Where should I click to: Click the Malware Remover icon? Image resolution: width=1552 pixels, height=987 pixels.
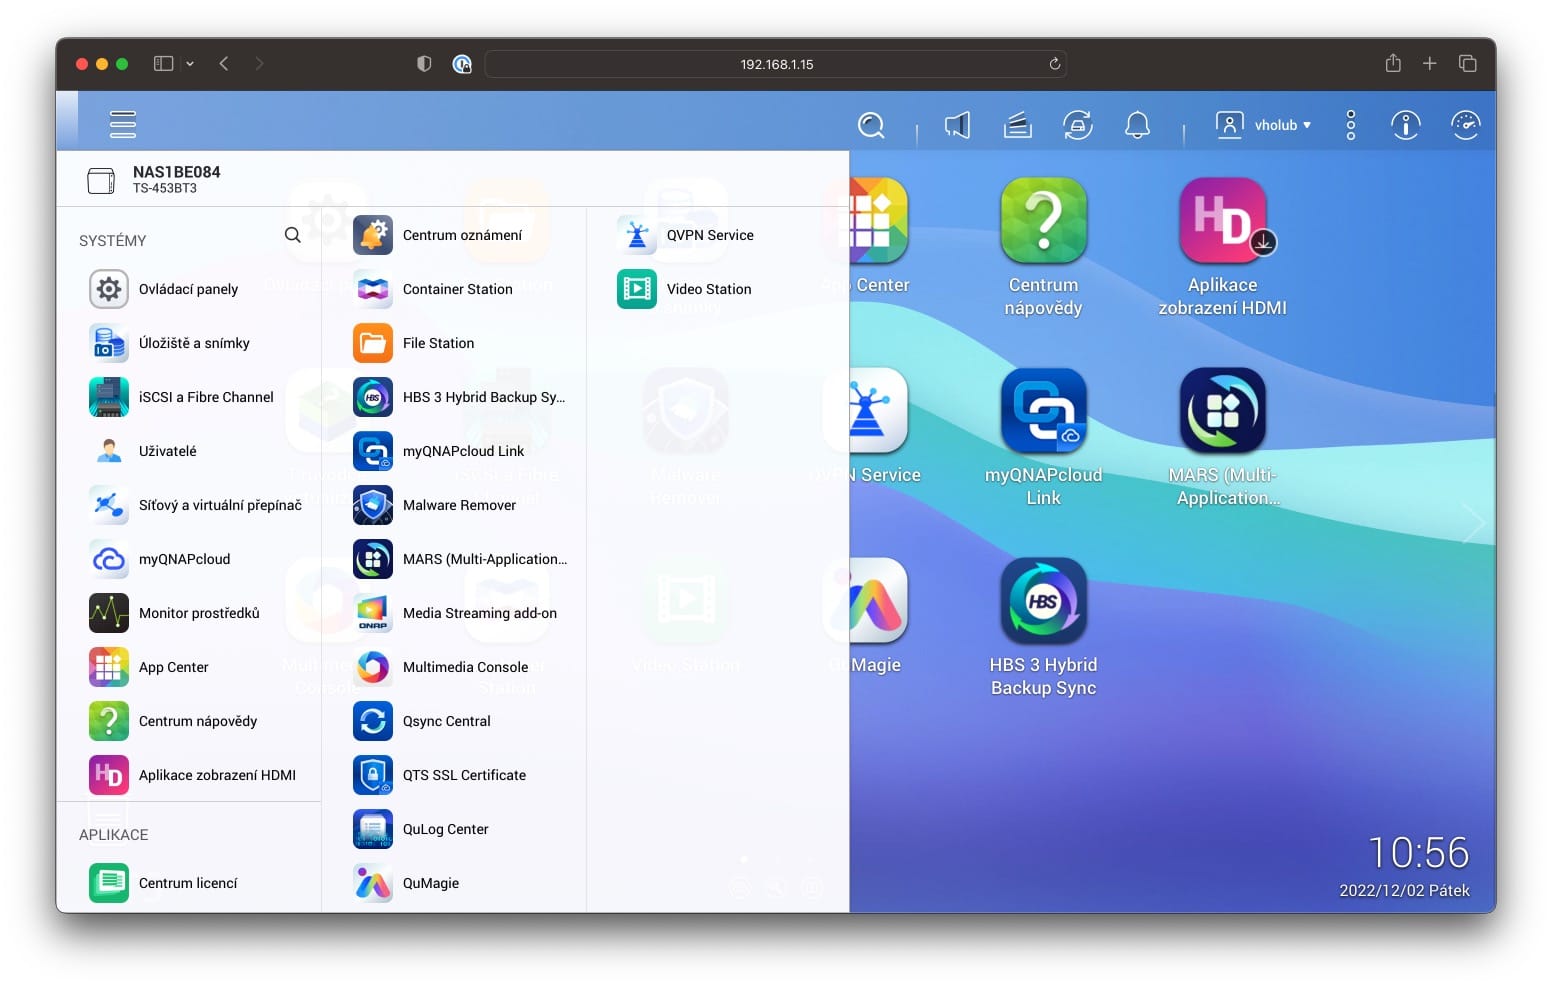[x=373, y=505]
